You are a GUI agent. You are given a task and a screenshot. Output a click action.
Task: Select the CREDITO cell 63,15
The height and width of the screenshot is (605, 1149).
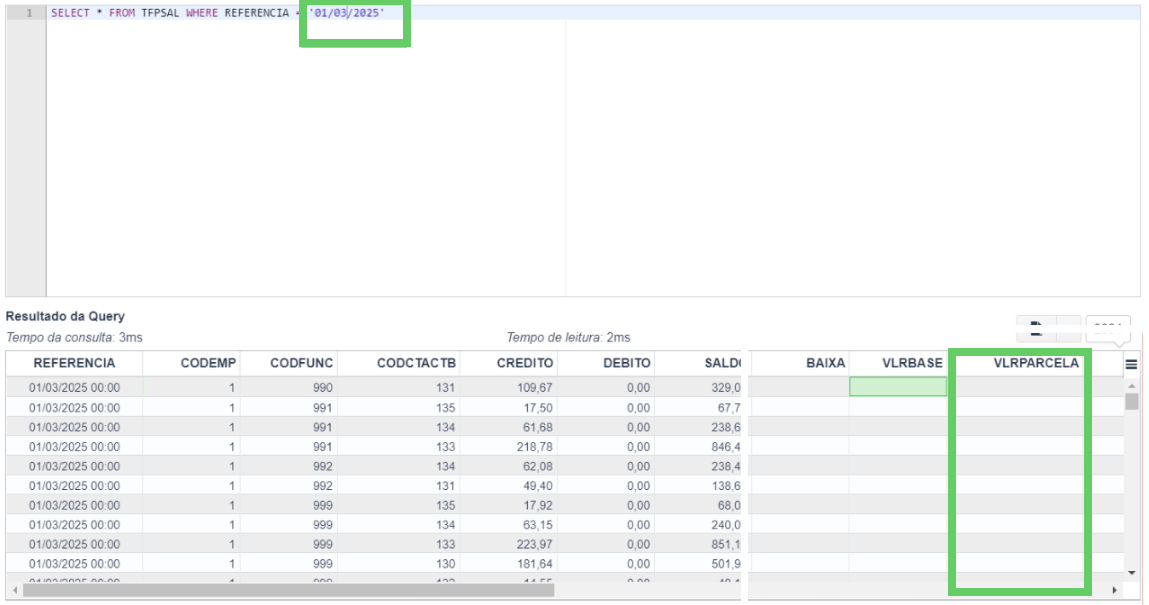(509, 524)
